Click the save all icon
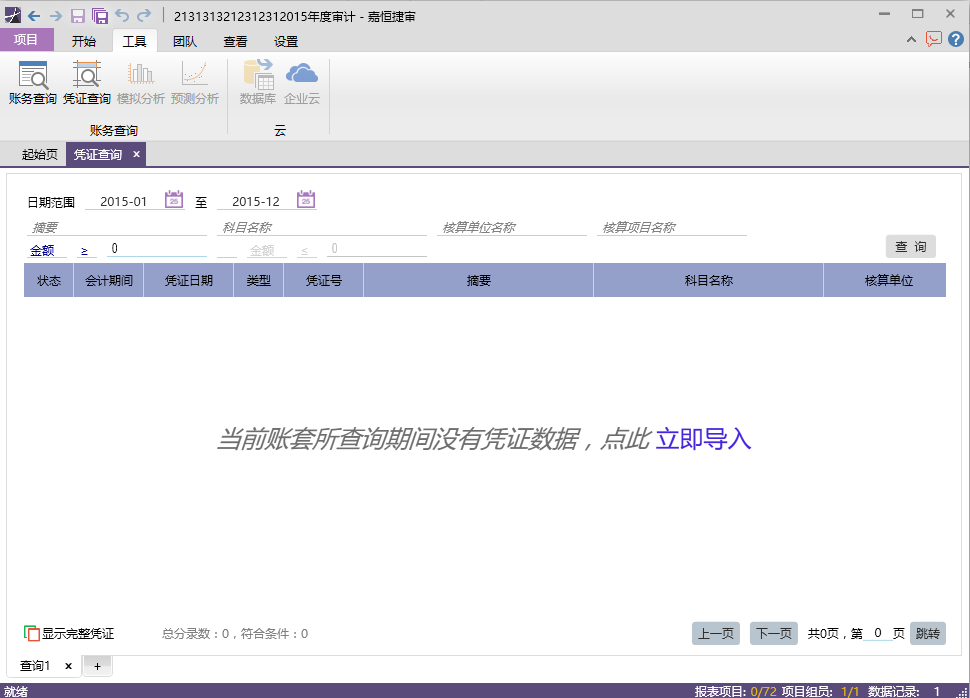This screenshot has height=698, width=970. click(100, 16)
